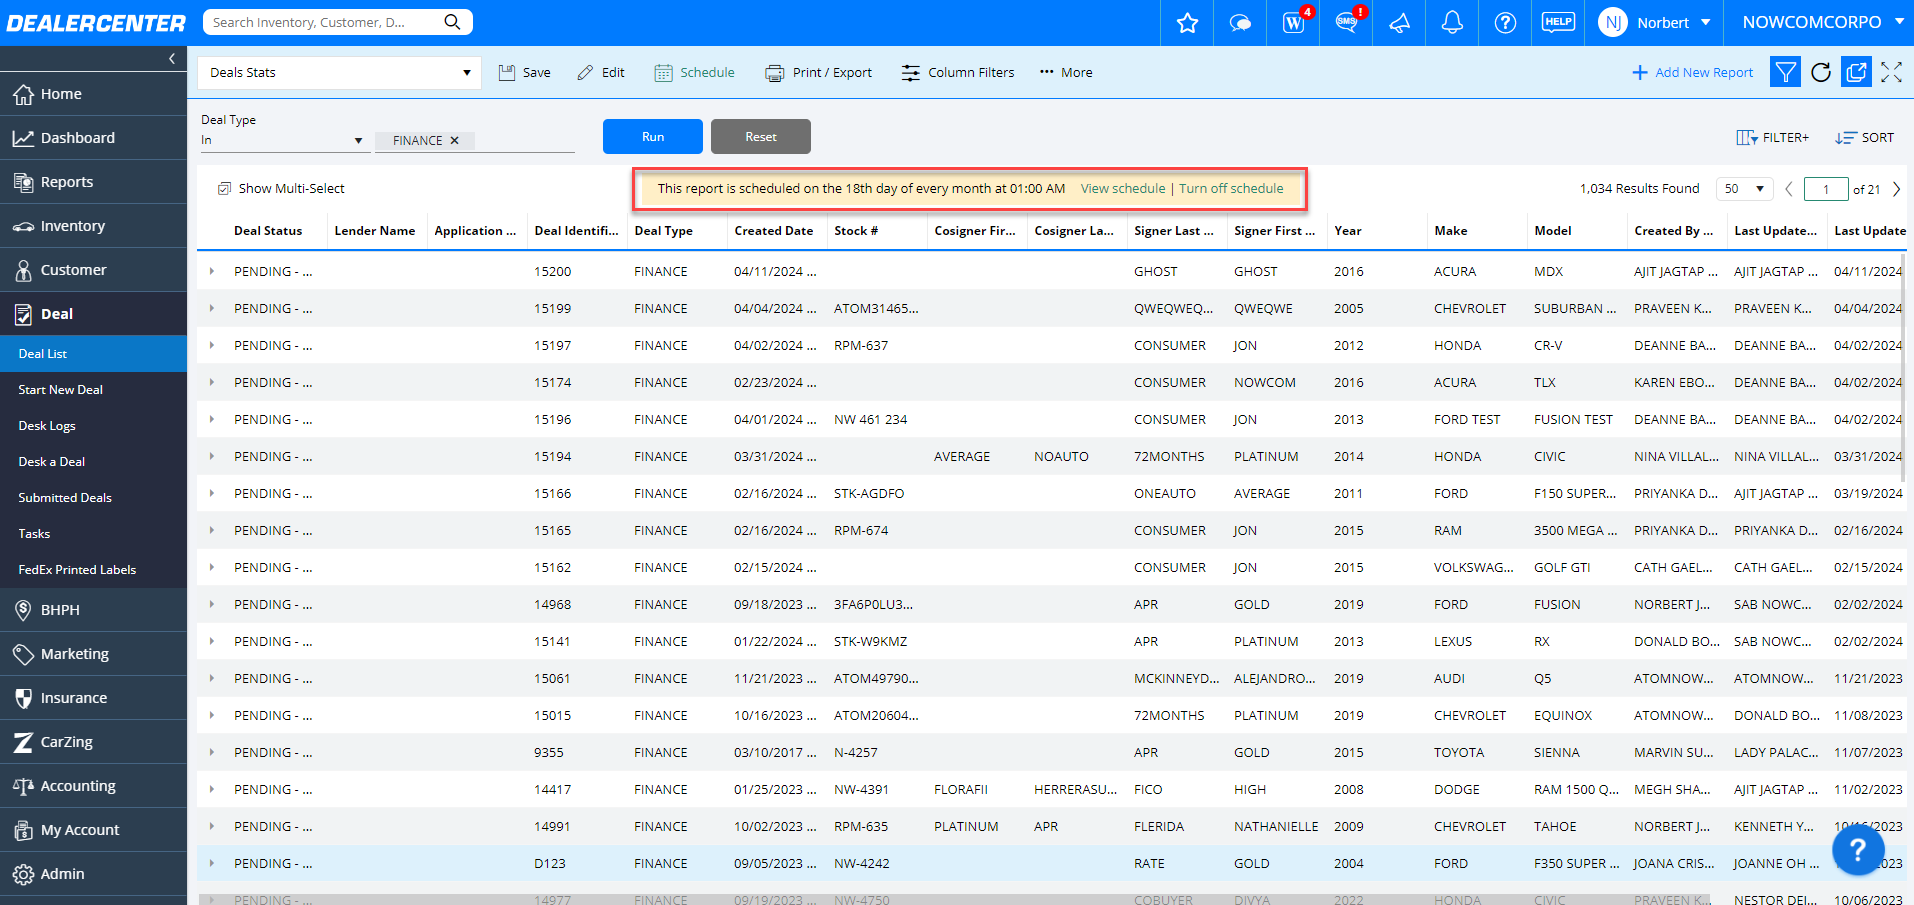Open Submitted Deals submenu item
The height and width of the screenshot is (905, 1914).
tap(93, 498)
